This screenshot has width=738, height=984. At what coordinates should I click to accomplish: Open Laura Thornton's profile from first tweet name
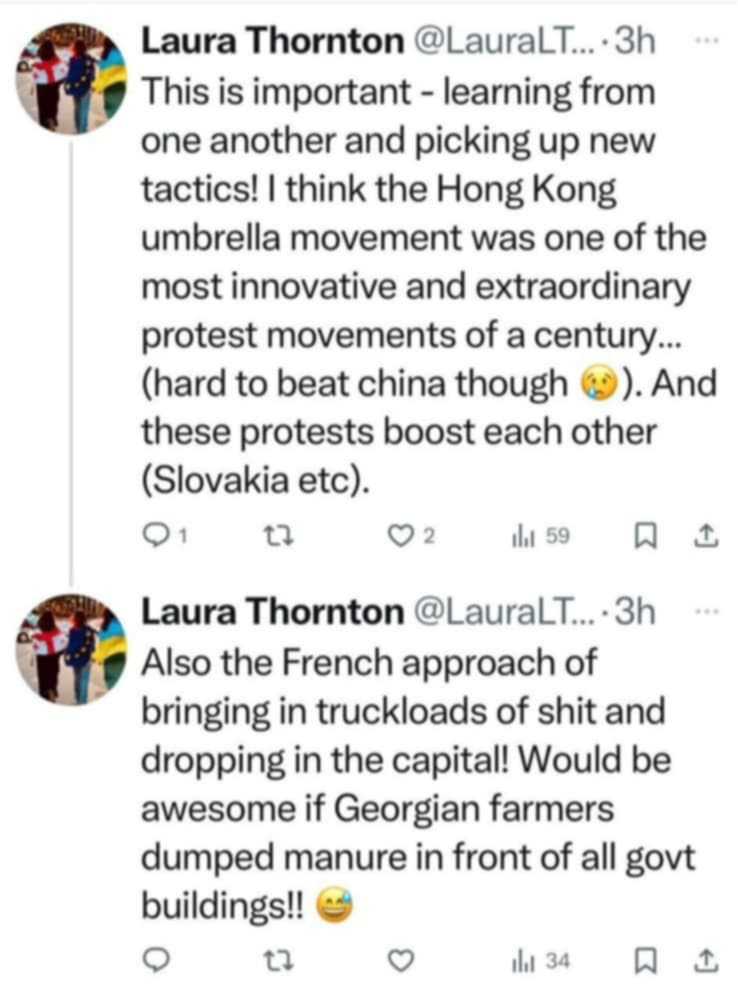tap(270, 41)
